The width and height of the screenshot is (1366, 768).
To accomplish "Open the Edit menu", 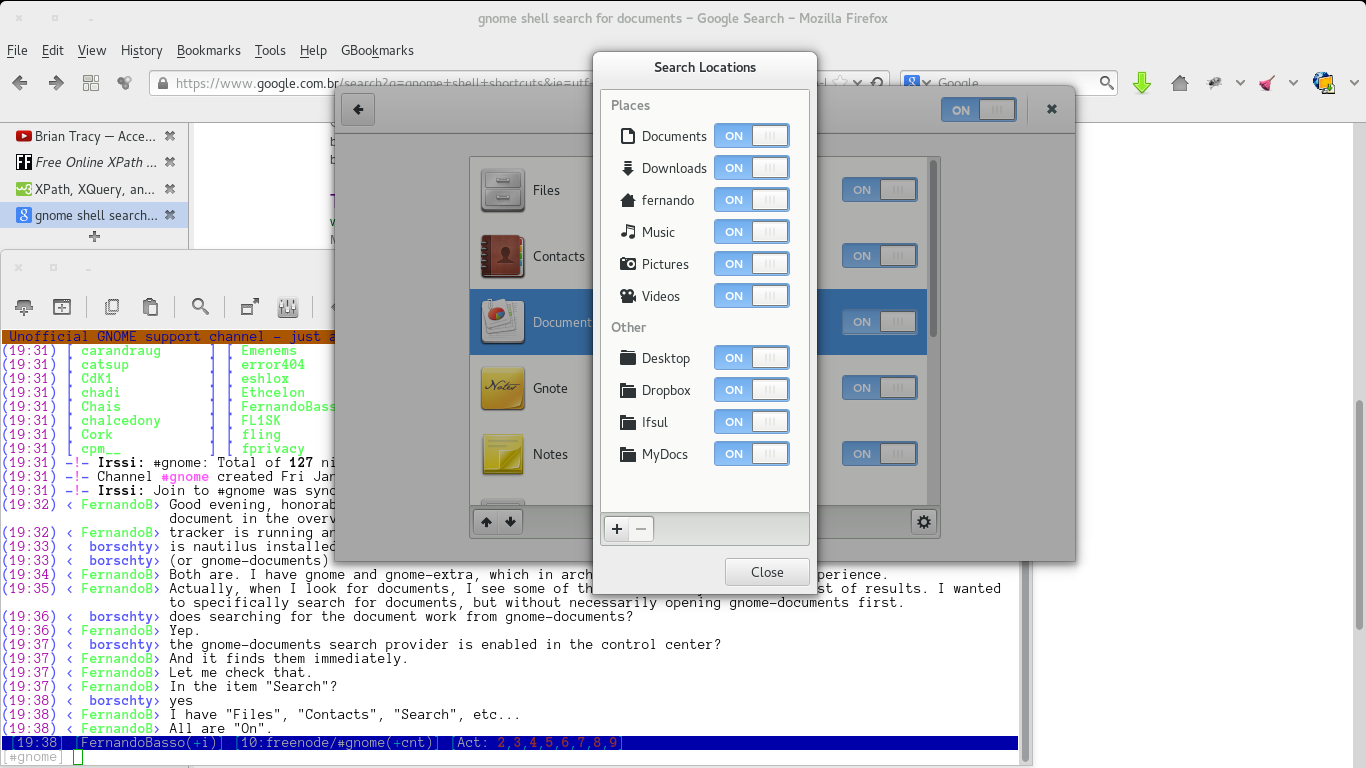I will (53, 50).
